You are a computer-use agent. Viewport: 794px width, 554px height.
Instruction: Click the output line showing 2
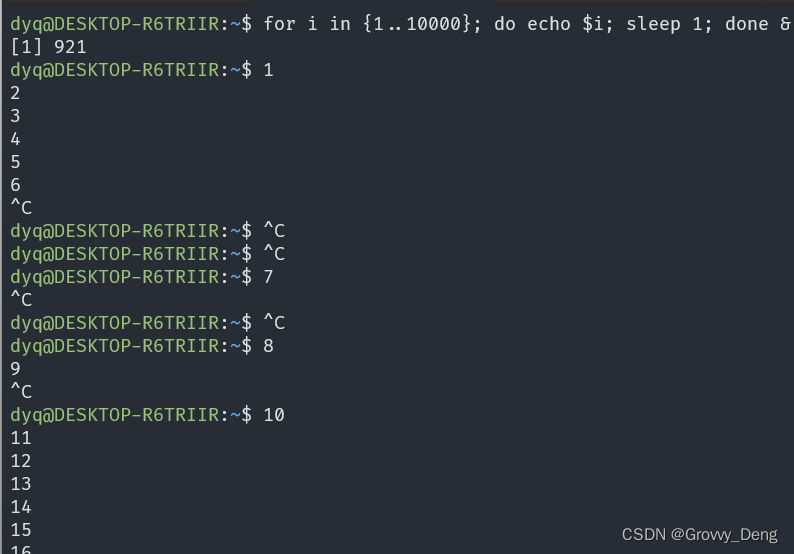tap(15, 93)
